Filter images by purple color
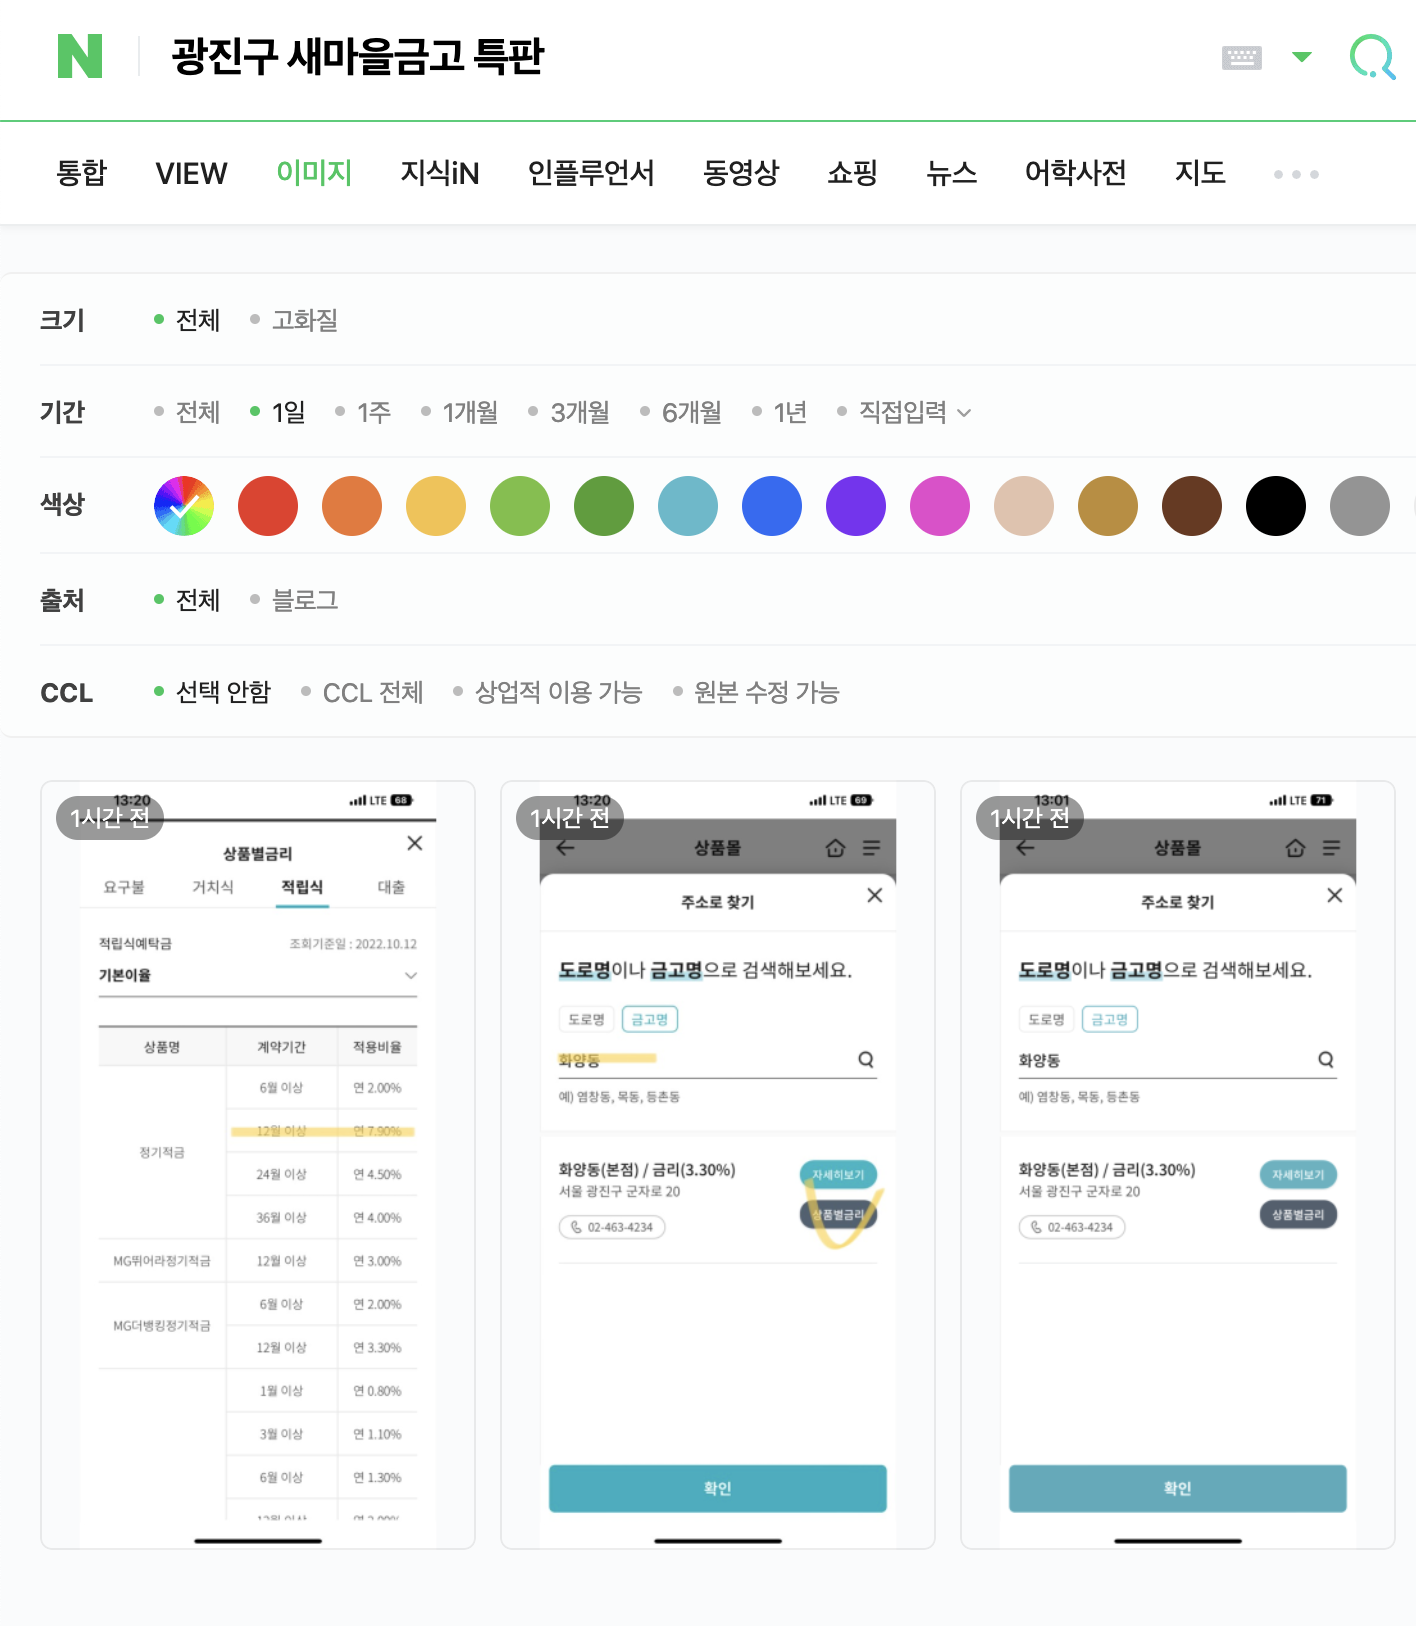Viewport: 1416px width, 1626px height. [856, 506]
